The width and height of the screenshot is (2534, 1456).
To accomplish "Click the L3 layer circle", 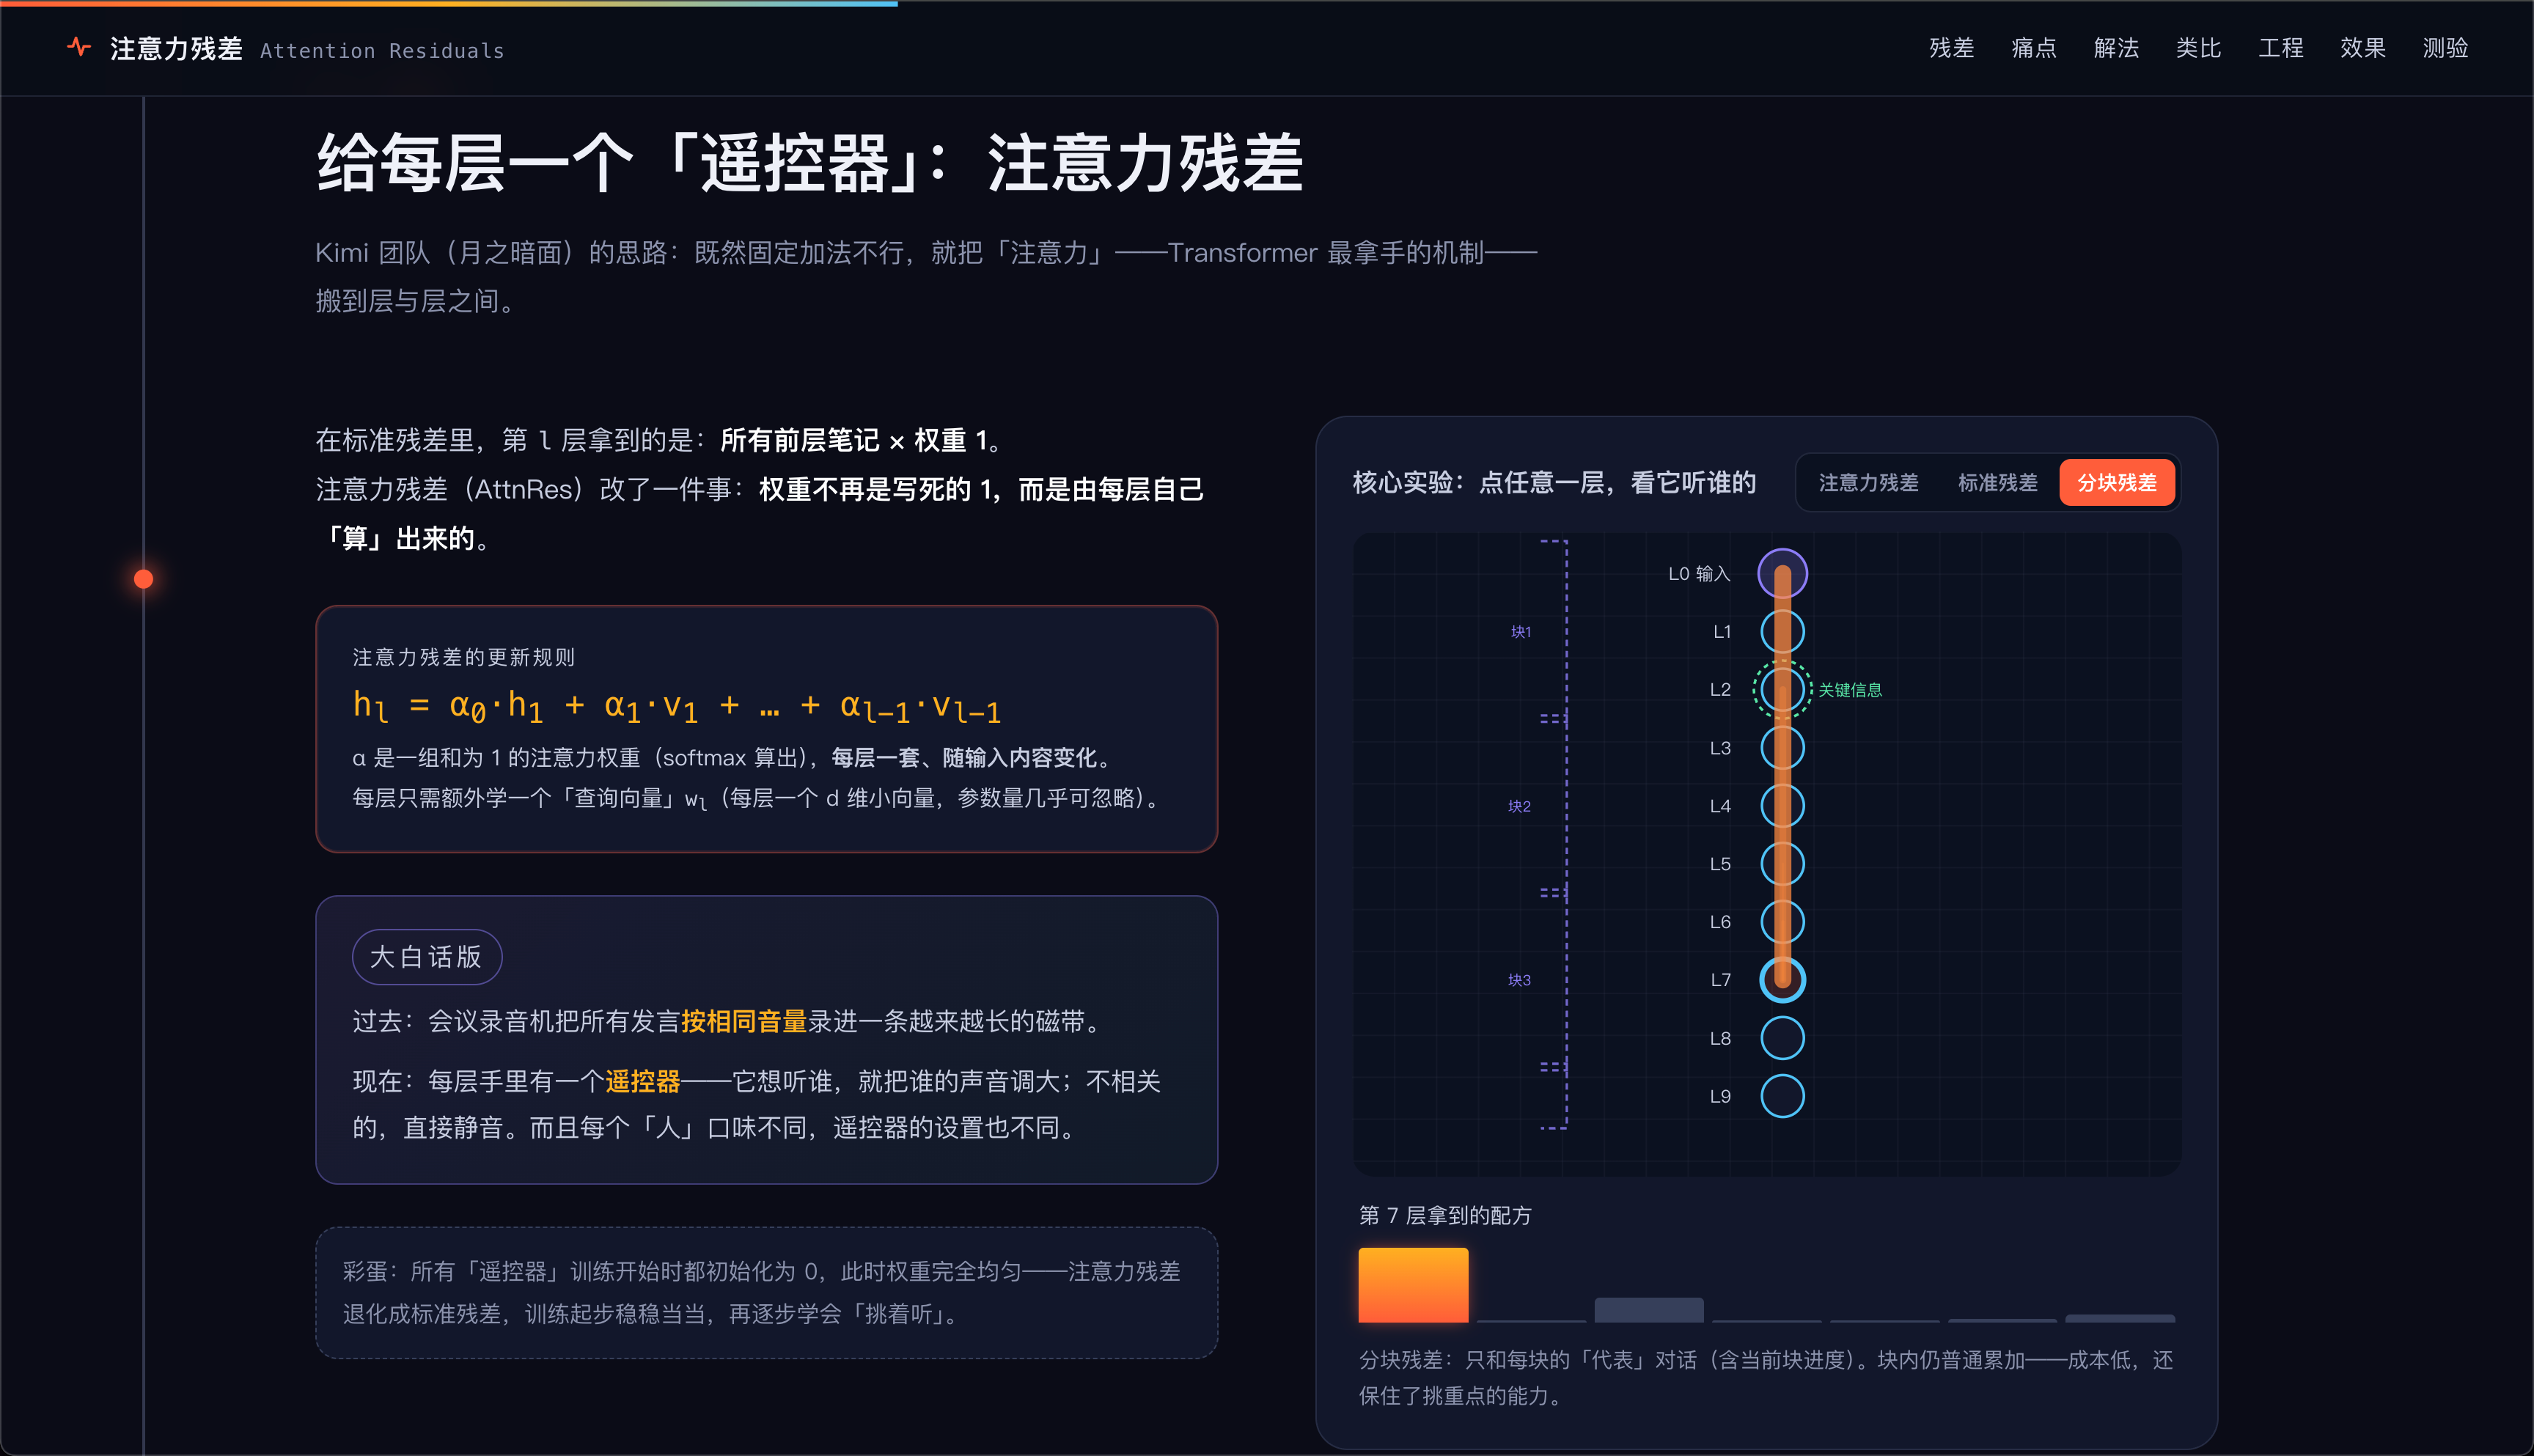I will click(x=1782, y=748).
